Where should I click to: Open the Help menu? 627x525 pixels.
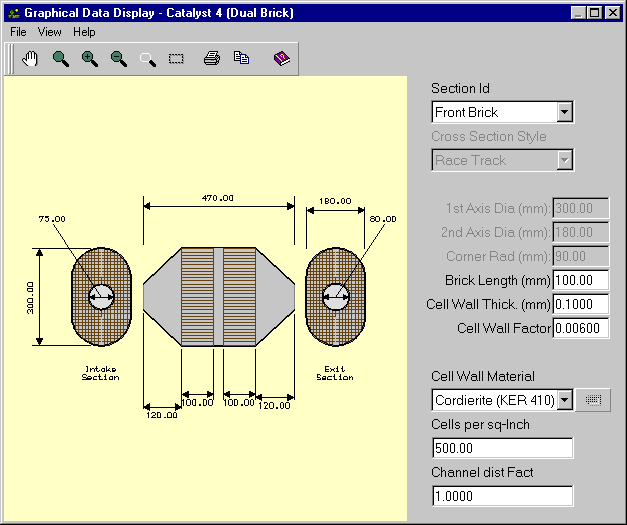(x=84, y=32)
